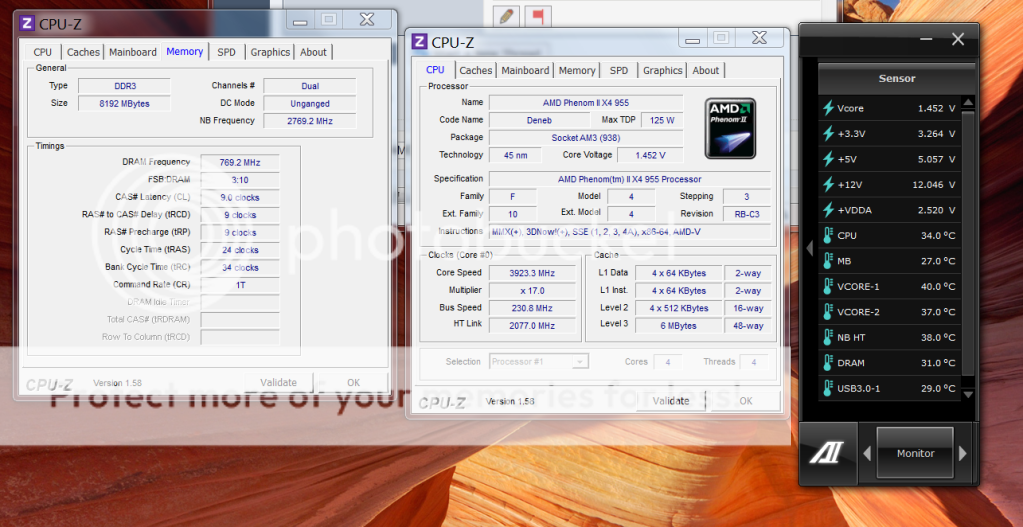Click the HT Link value 2077.0 MHz
Image resolution: width=1023 pixels, height=527 pixels.
(532, 325)
